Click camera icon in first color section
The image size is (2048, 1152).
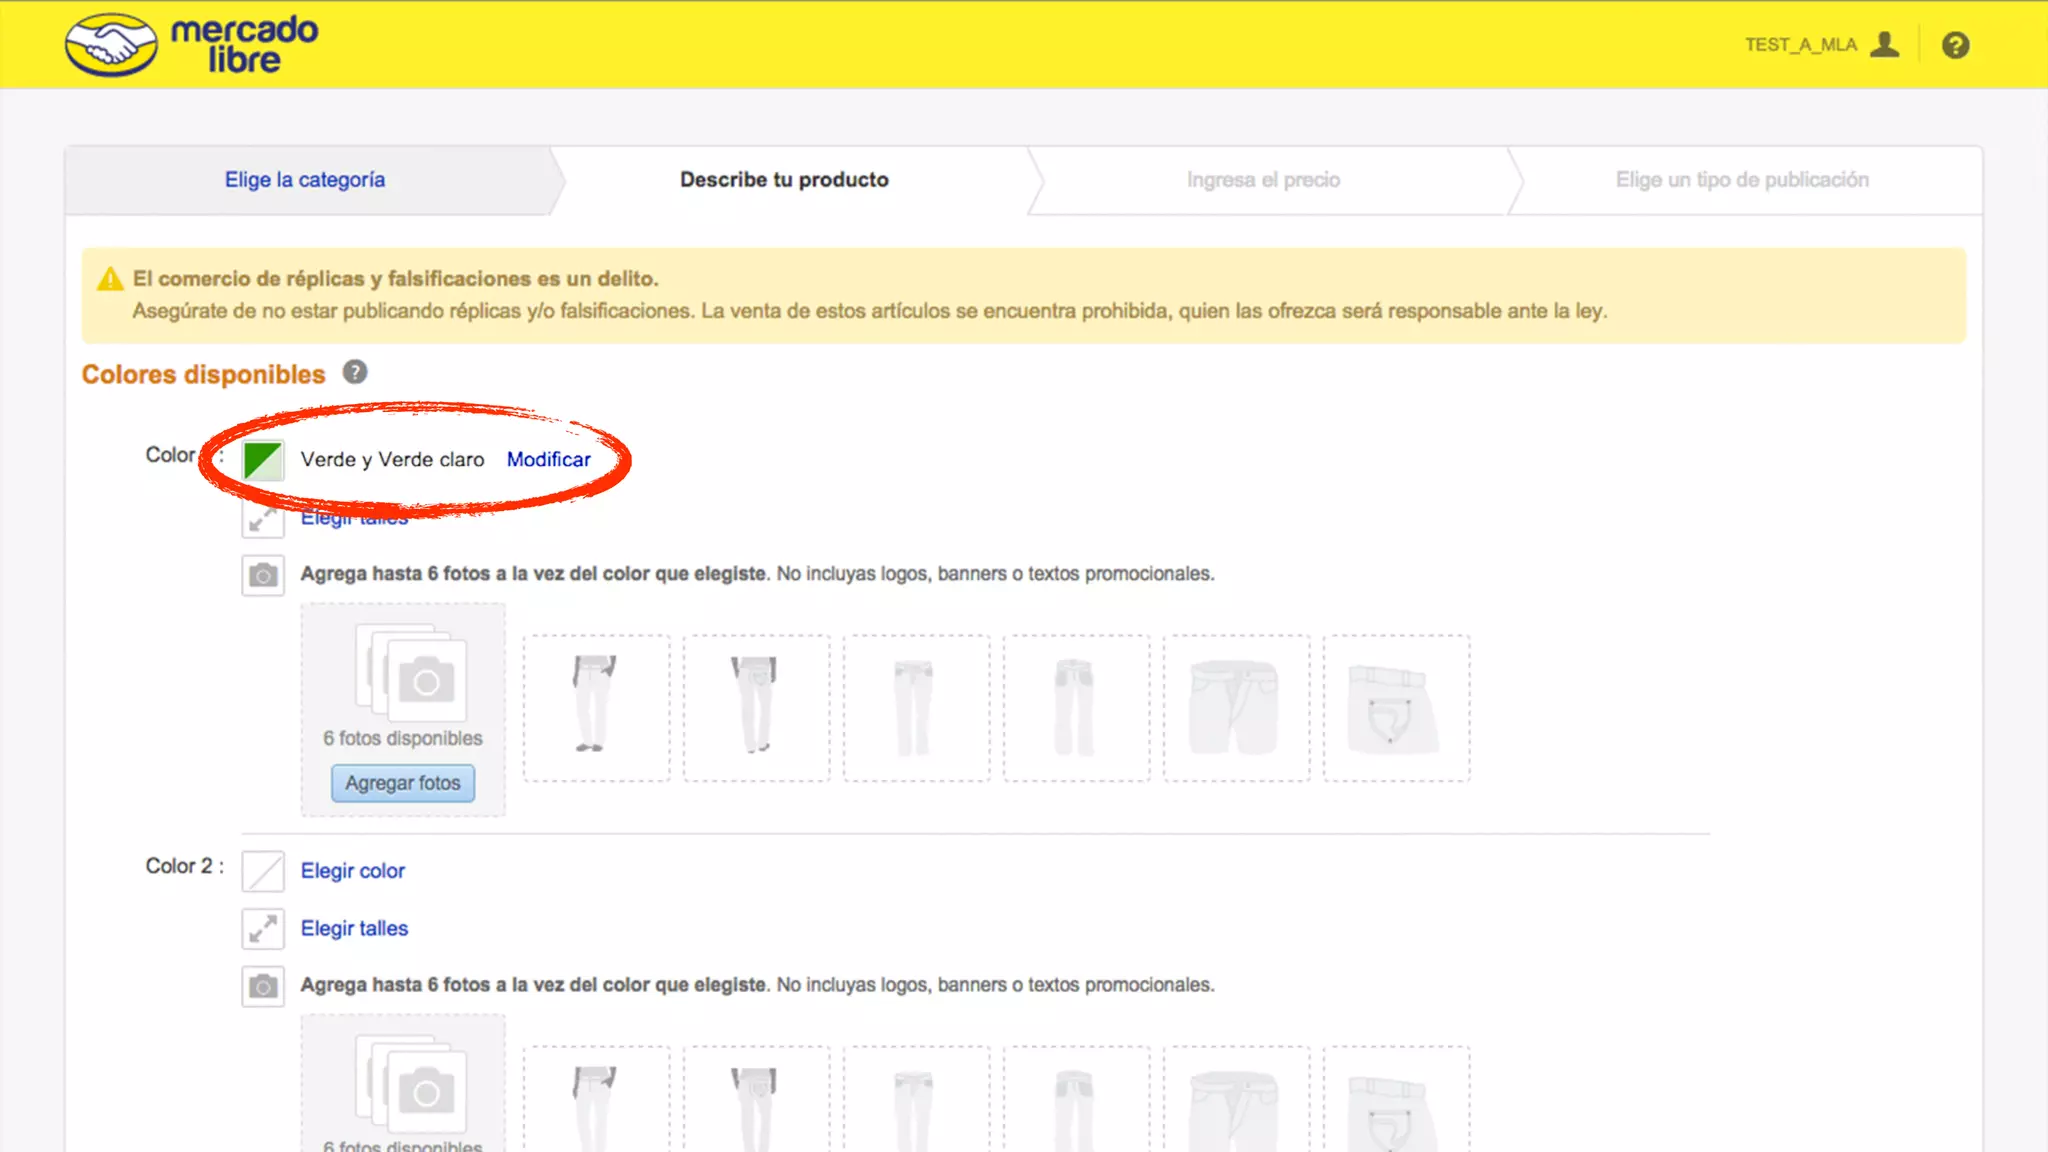click(x=263, y=575)
